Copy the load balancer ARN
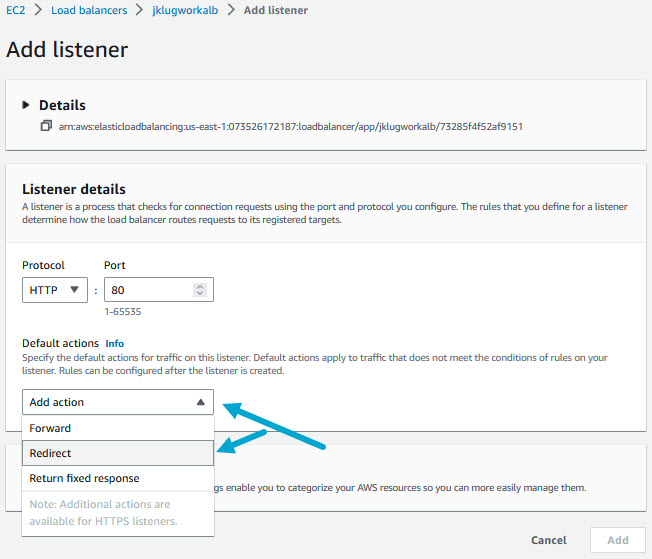This screenshot has height=559, width=652. (46, 127)
